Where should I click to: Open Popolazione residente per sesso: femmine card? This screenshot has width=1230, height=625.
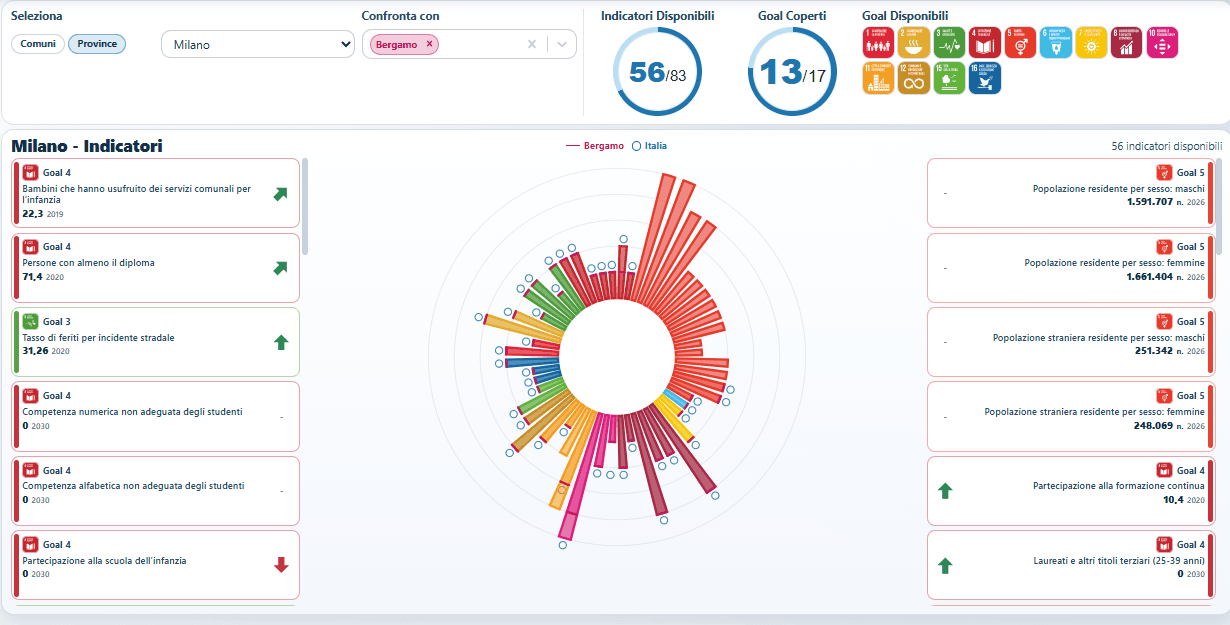click(x=1070, y=268)
